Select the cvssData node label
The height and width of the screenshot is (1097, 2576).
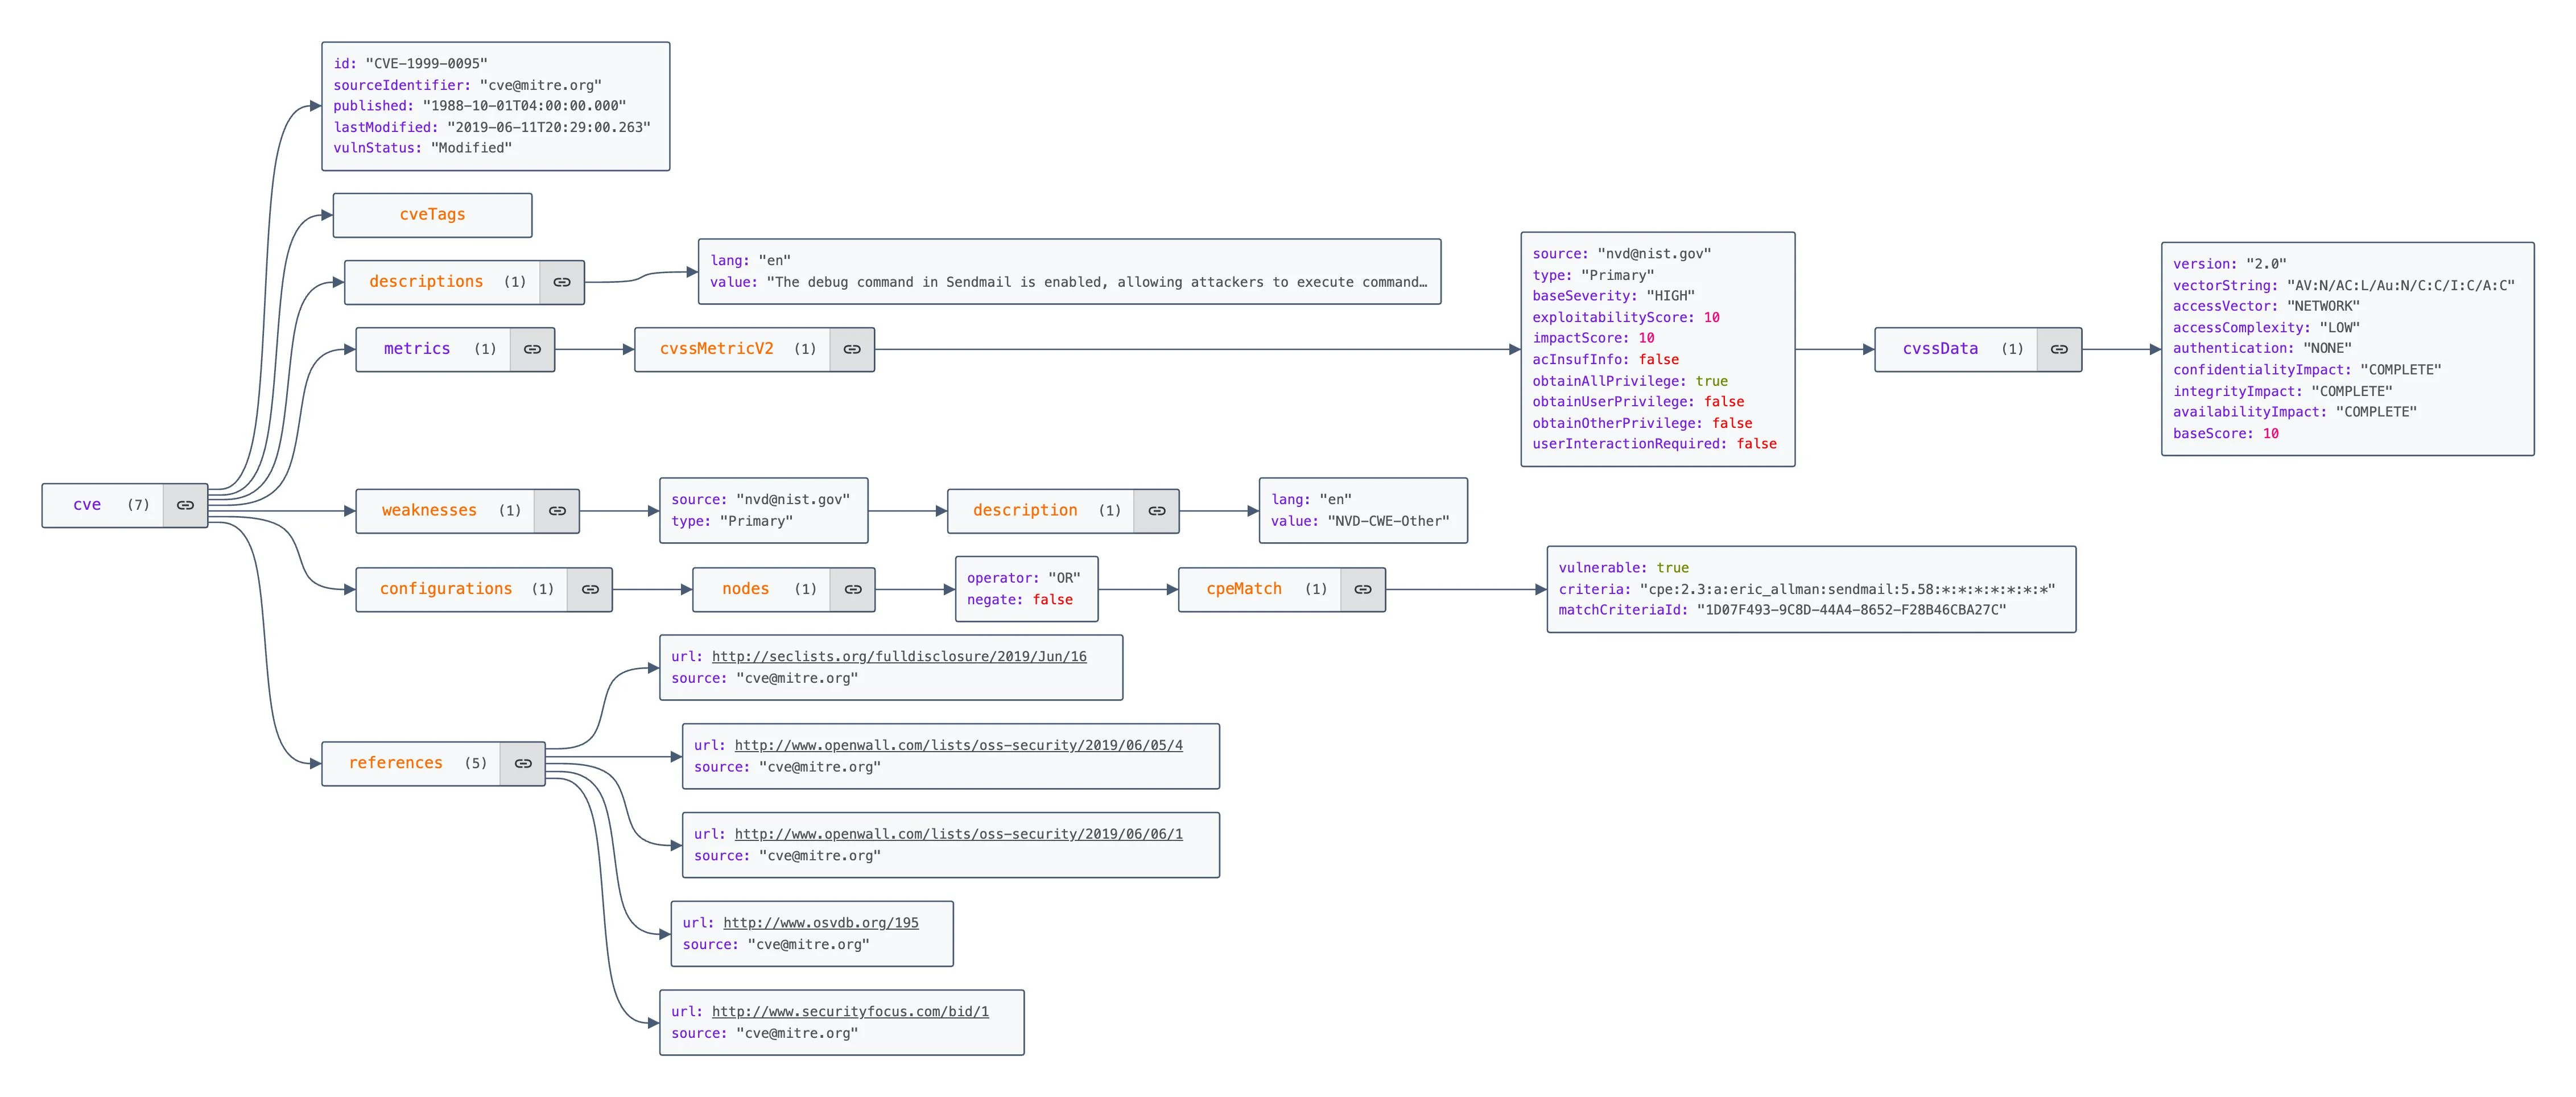(1940, 349)
